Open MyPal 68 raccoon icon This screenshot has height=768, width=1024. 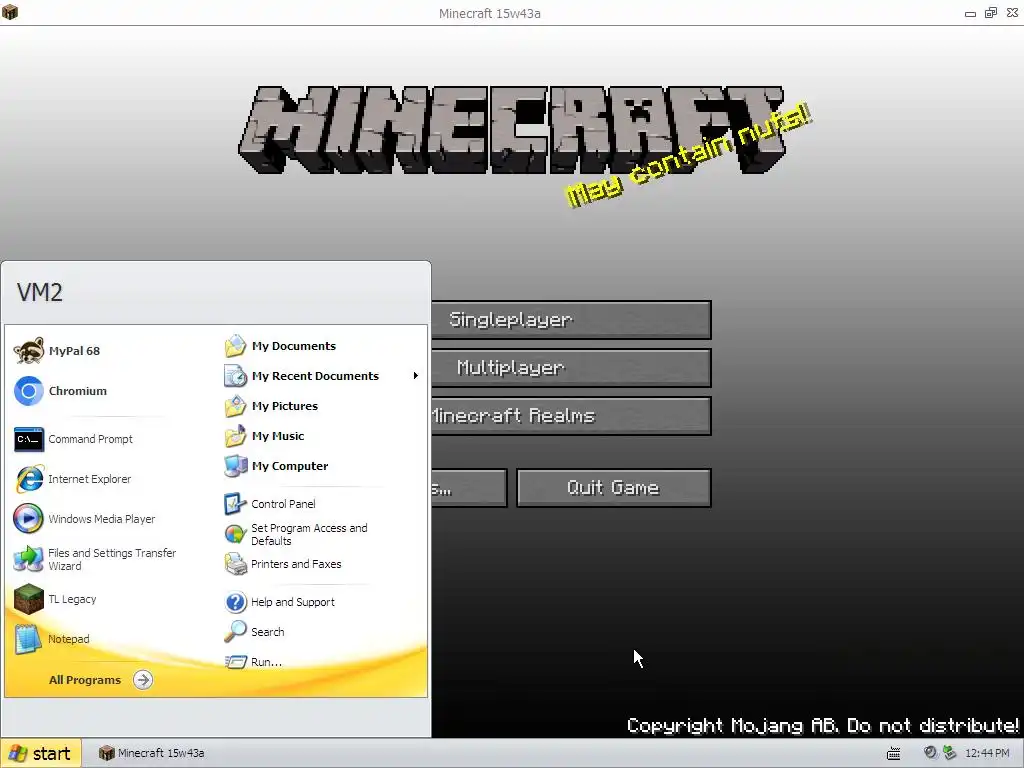coord(29,351)
